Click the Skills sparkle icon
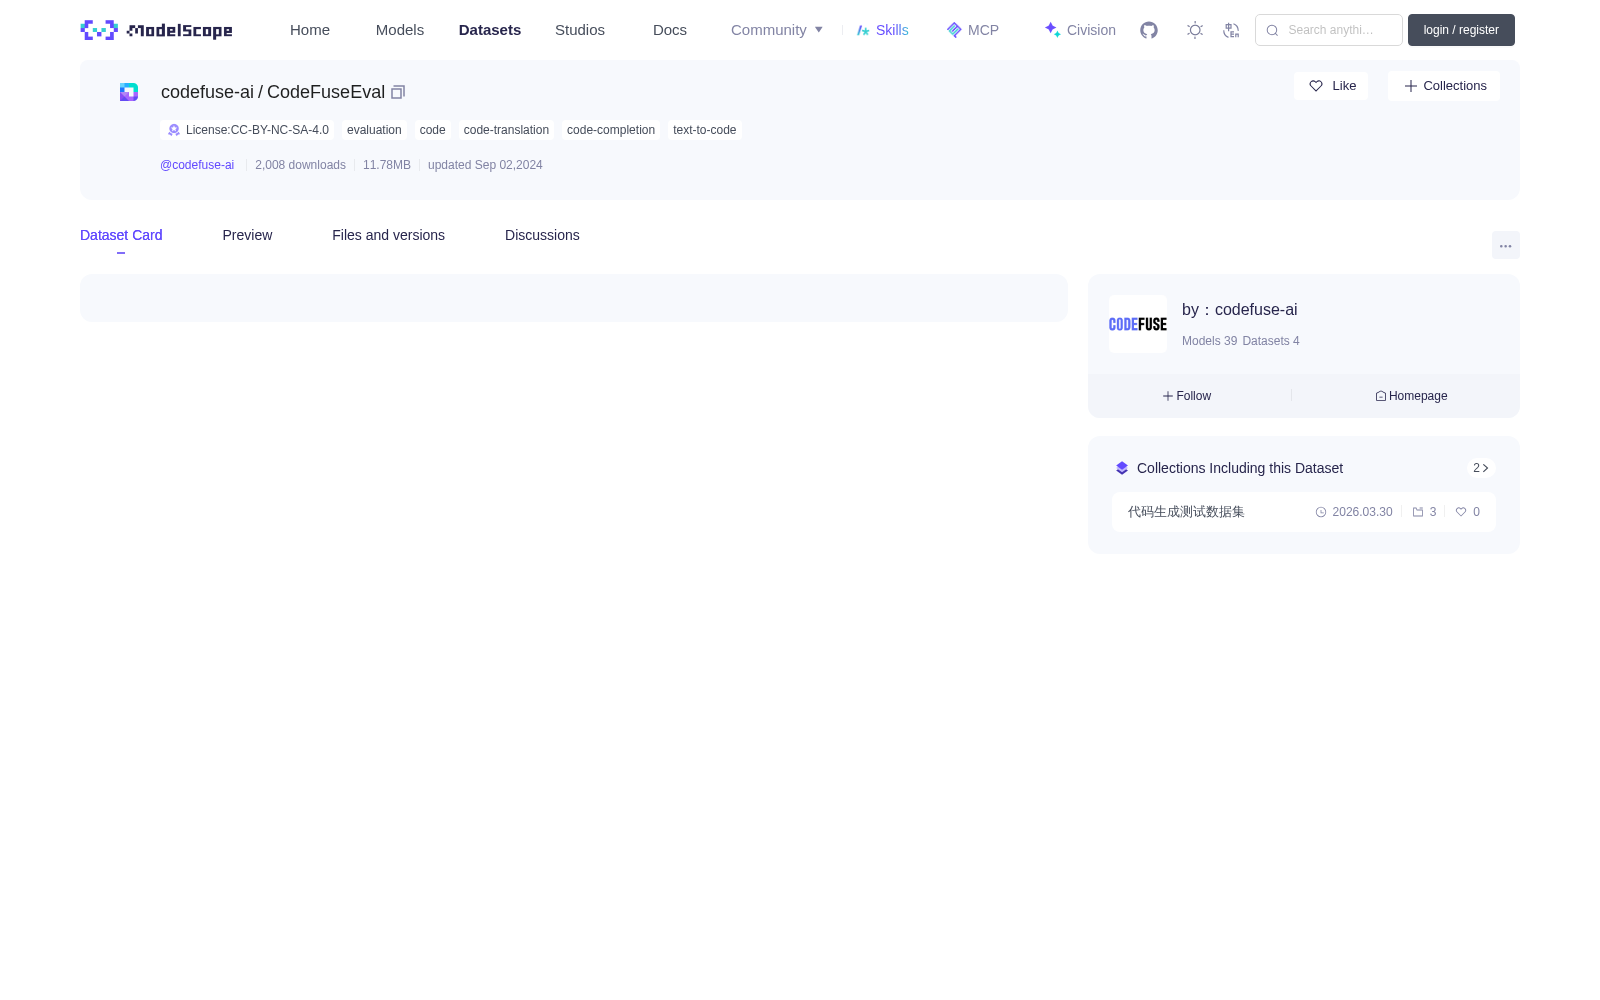The height and width of the screenshot is (1000, 1600). click(x=863, y=30)
